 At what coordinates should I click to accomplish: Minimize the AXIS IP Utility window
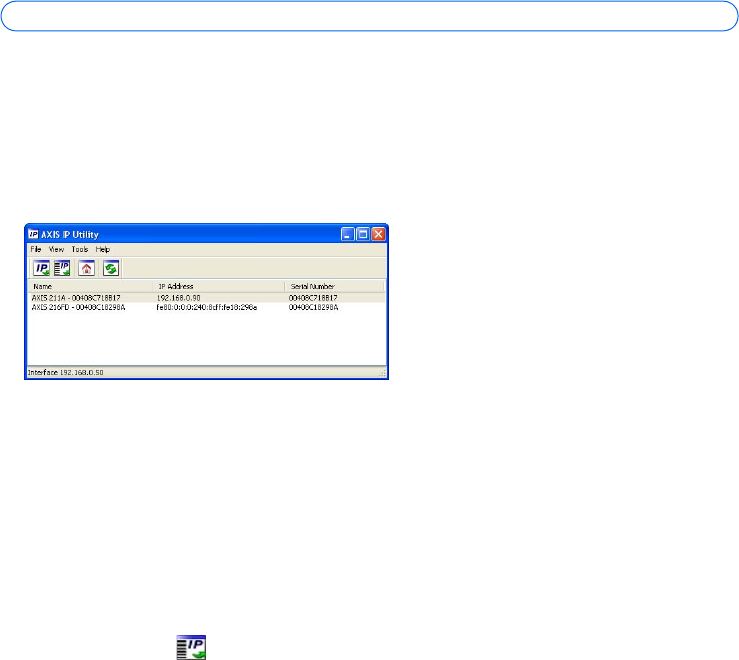[x=347, y=234]
